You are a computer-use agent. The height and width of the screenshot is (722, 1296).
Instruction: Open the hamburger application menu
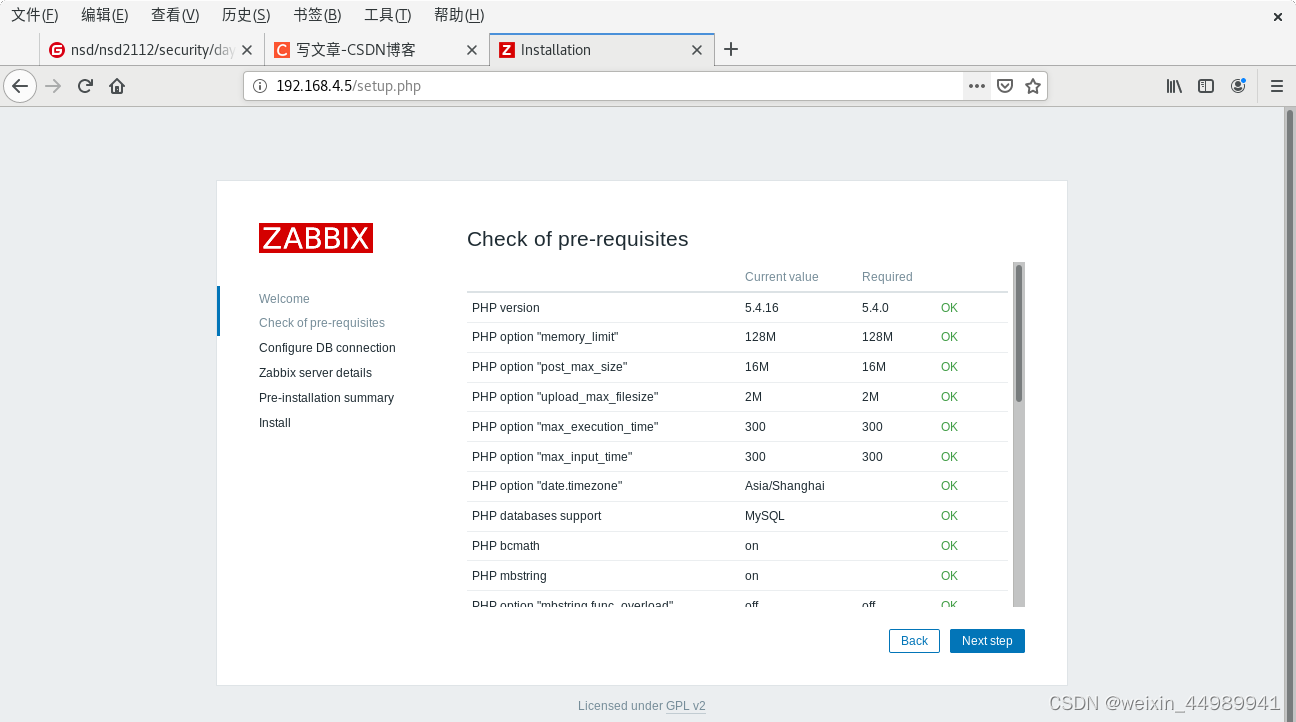pos(1276,86)
